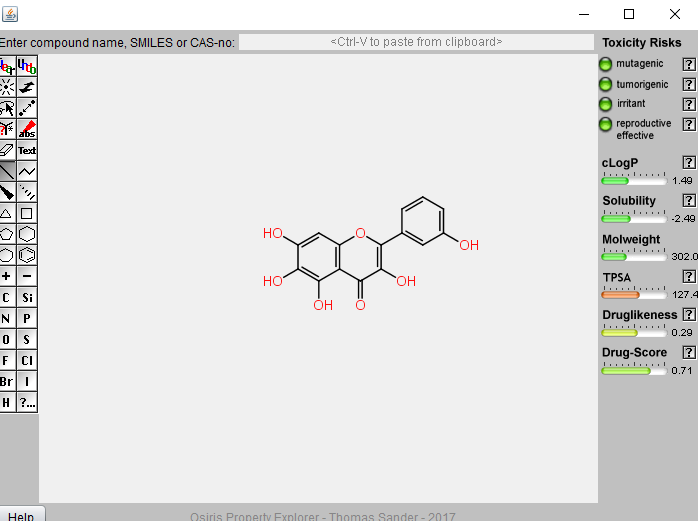Select the plus charge tool
This screenshot has height=521, width=698.
click(x=8, y=276)
